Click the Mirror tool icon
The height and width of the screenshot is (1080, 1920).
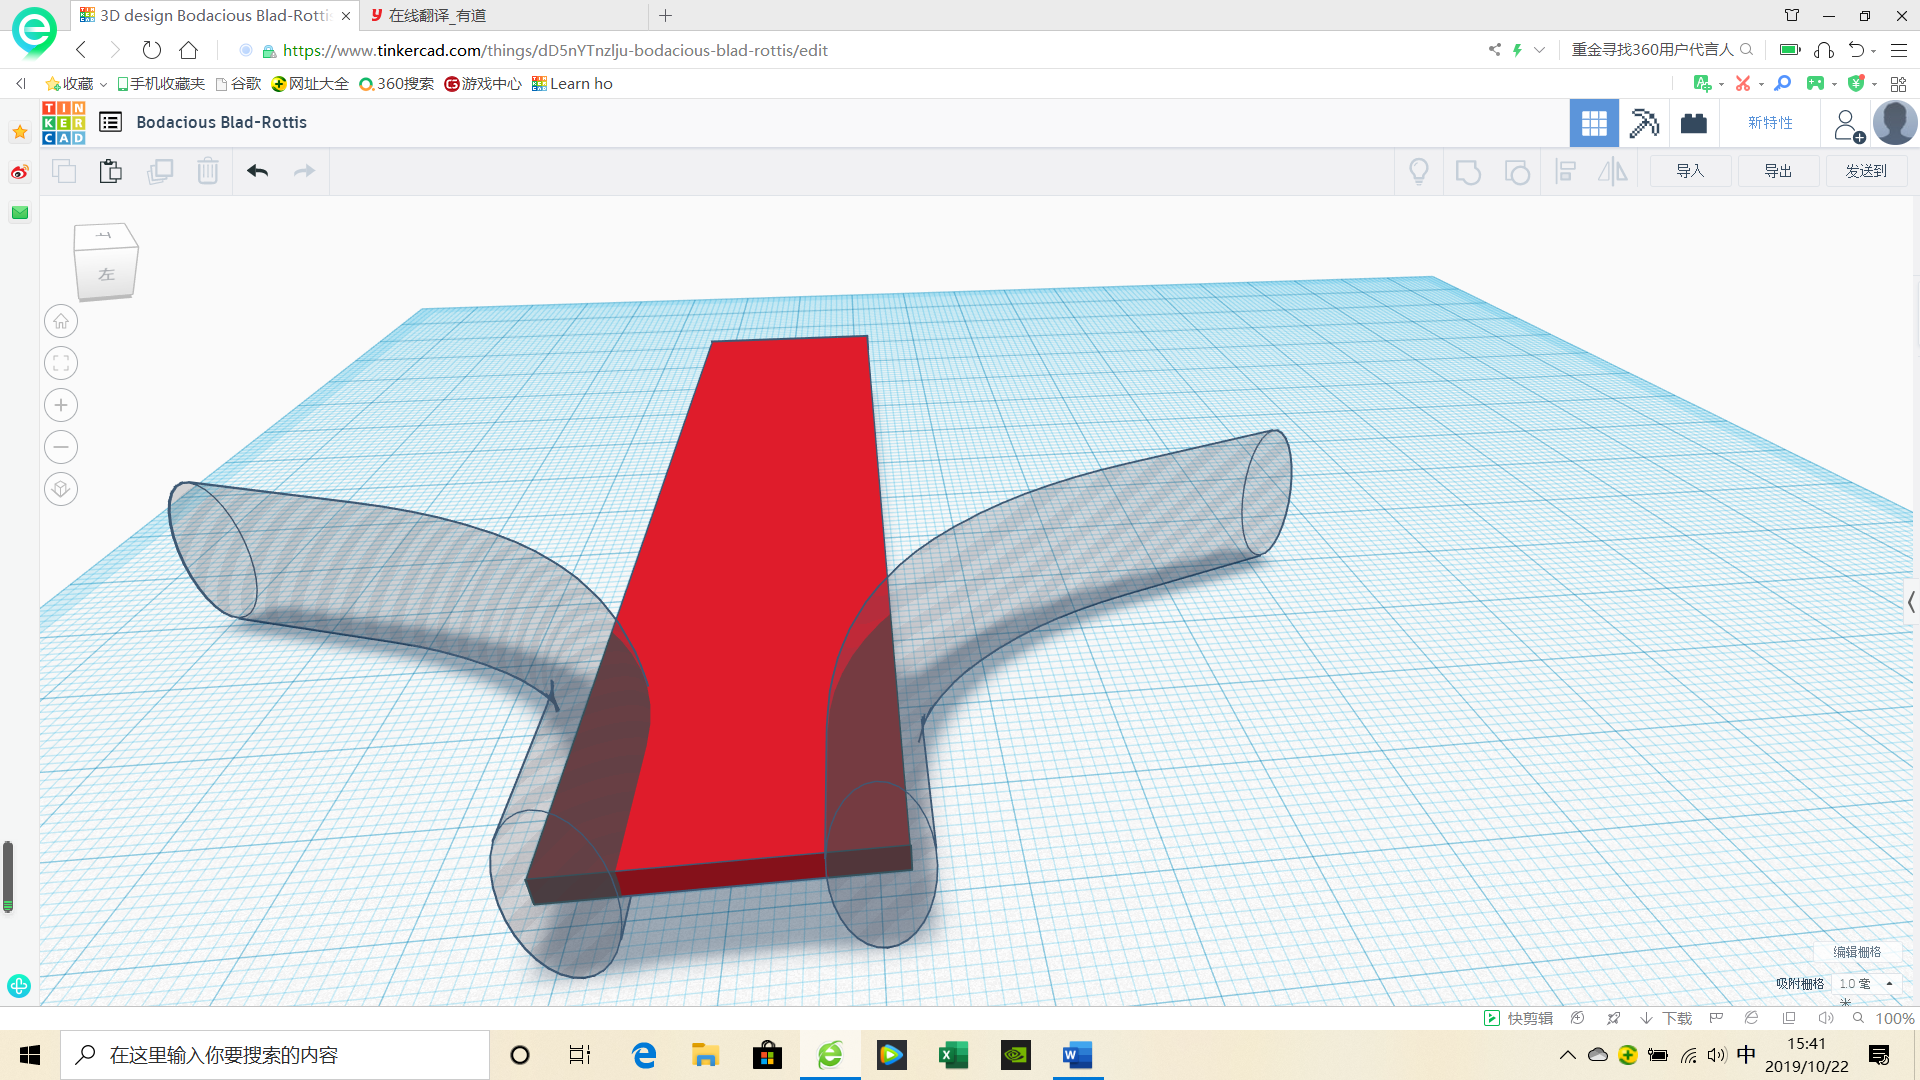tap(1613, 172)
